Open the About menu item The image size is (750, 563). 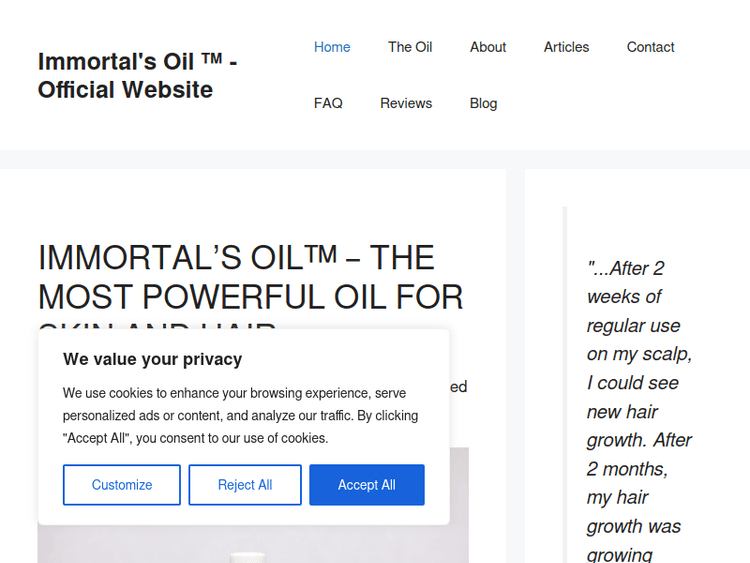click(487, 47)
